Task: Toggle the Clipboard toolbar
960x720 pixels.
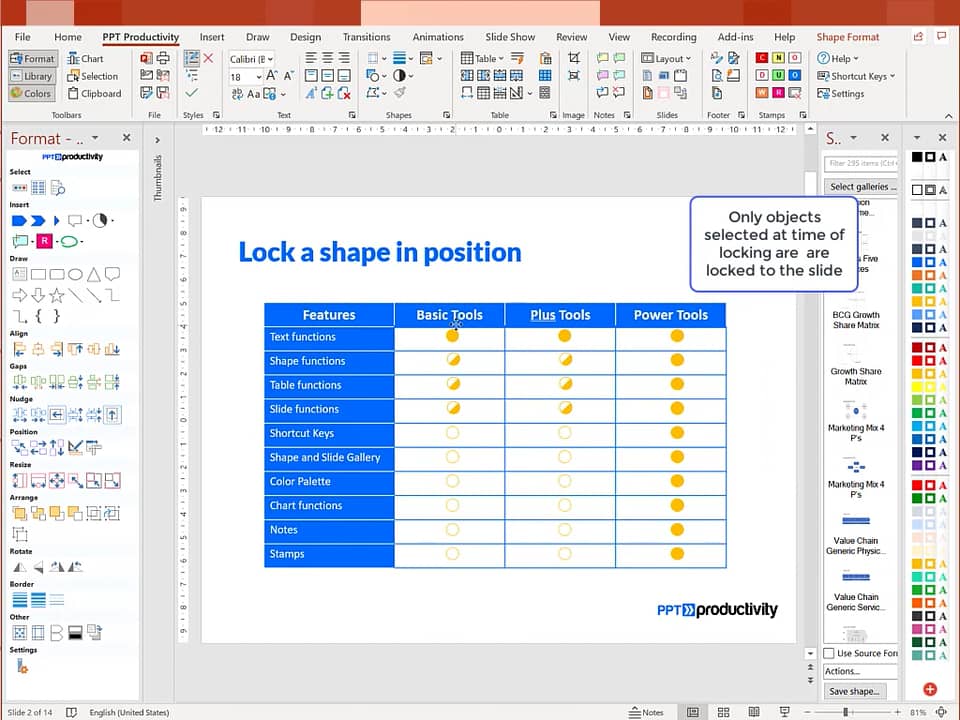Action: tap(94, 94)
